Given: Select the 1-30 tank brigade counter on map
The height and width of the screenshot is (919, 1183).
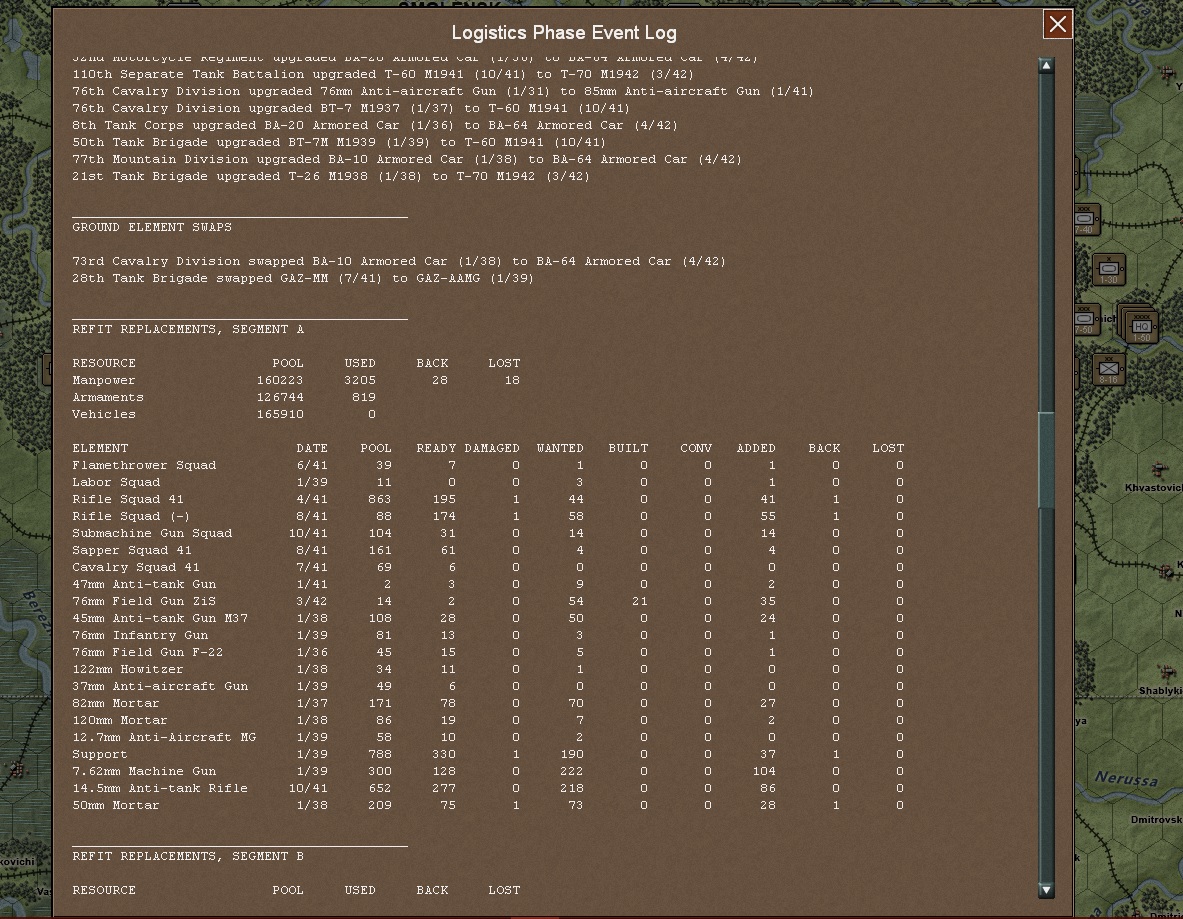Looking at the screenshot, I should pos(1109,270).
